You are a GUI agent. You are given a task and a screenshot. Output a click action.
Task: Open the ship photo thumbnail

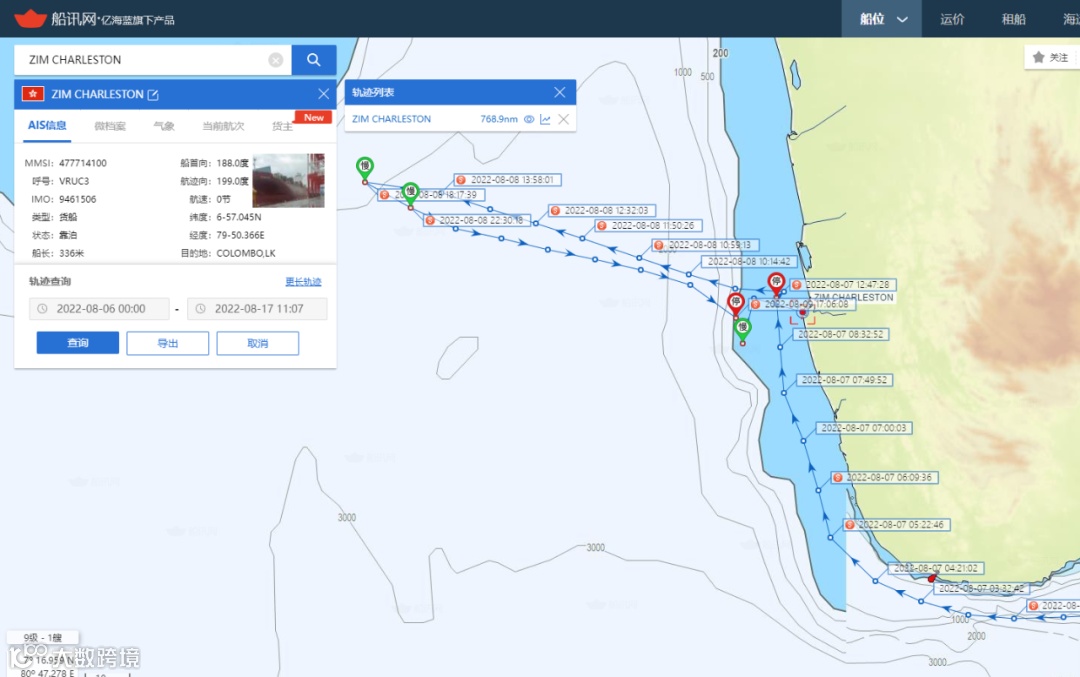coord(288,180)
